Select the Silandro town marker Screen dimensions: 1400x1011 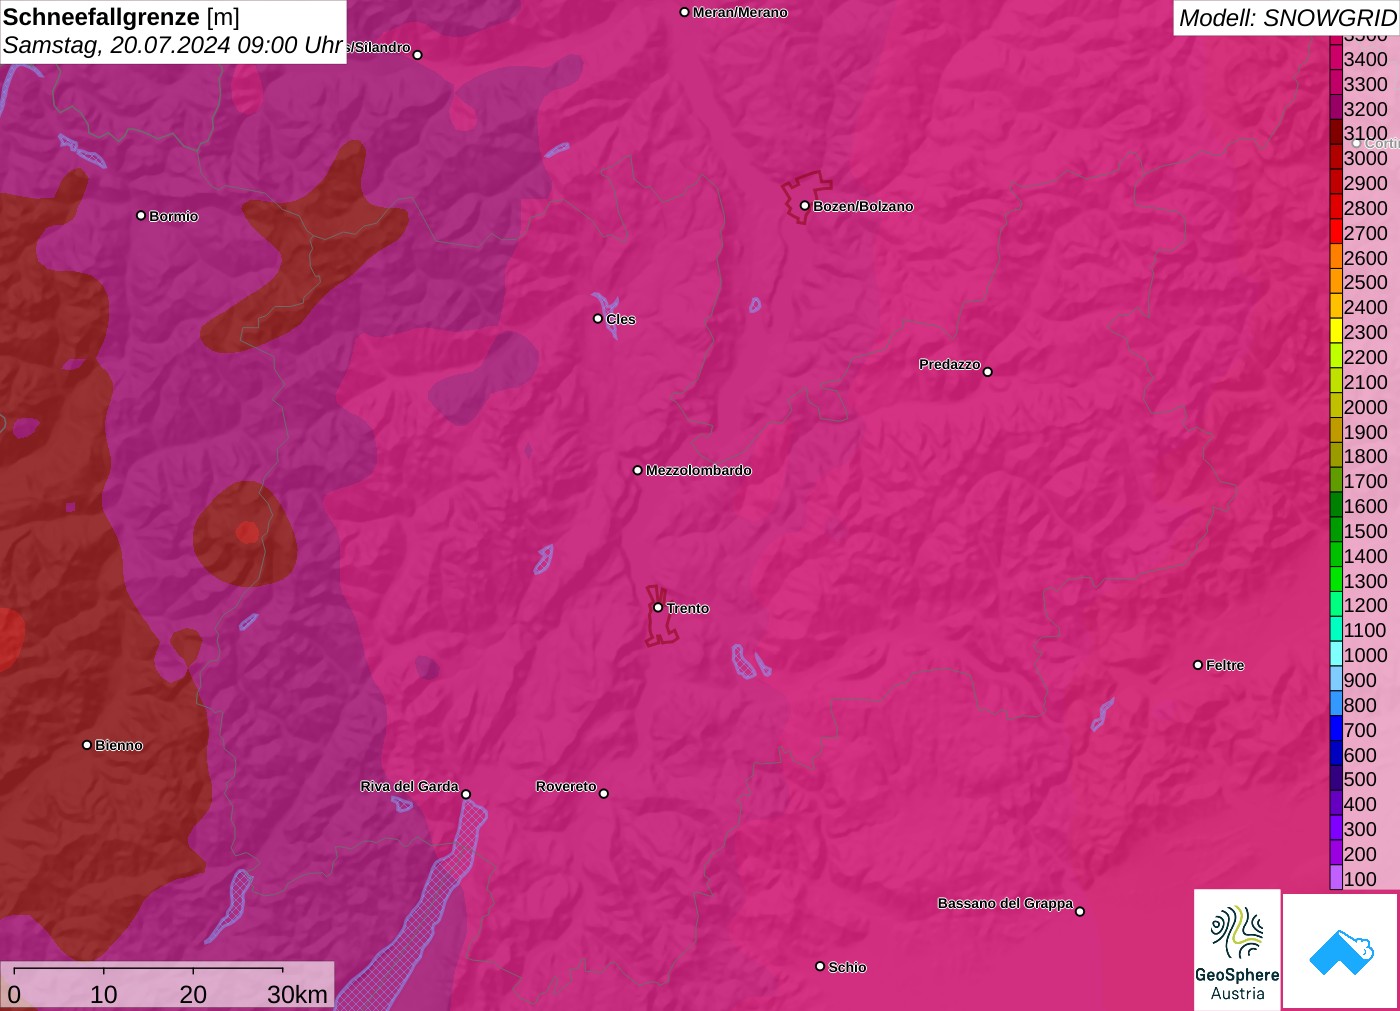click(418, 55)
